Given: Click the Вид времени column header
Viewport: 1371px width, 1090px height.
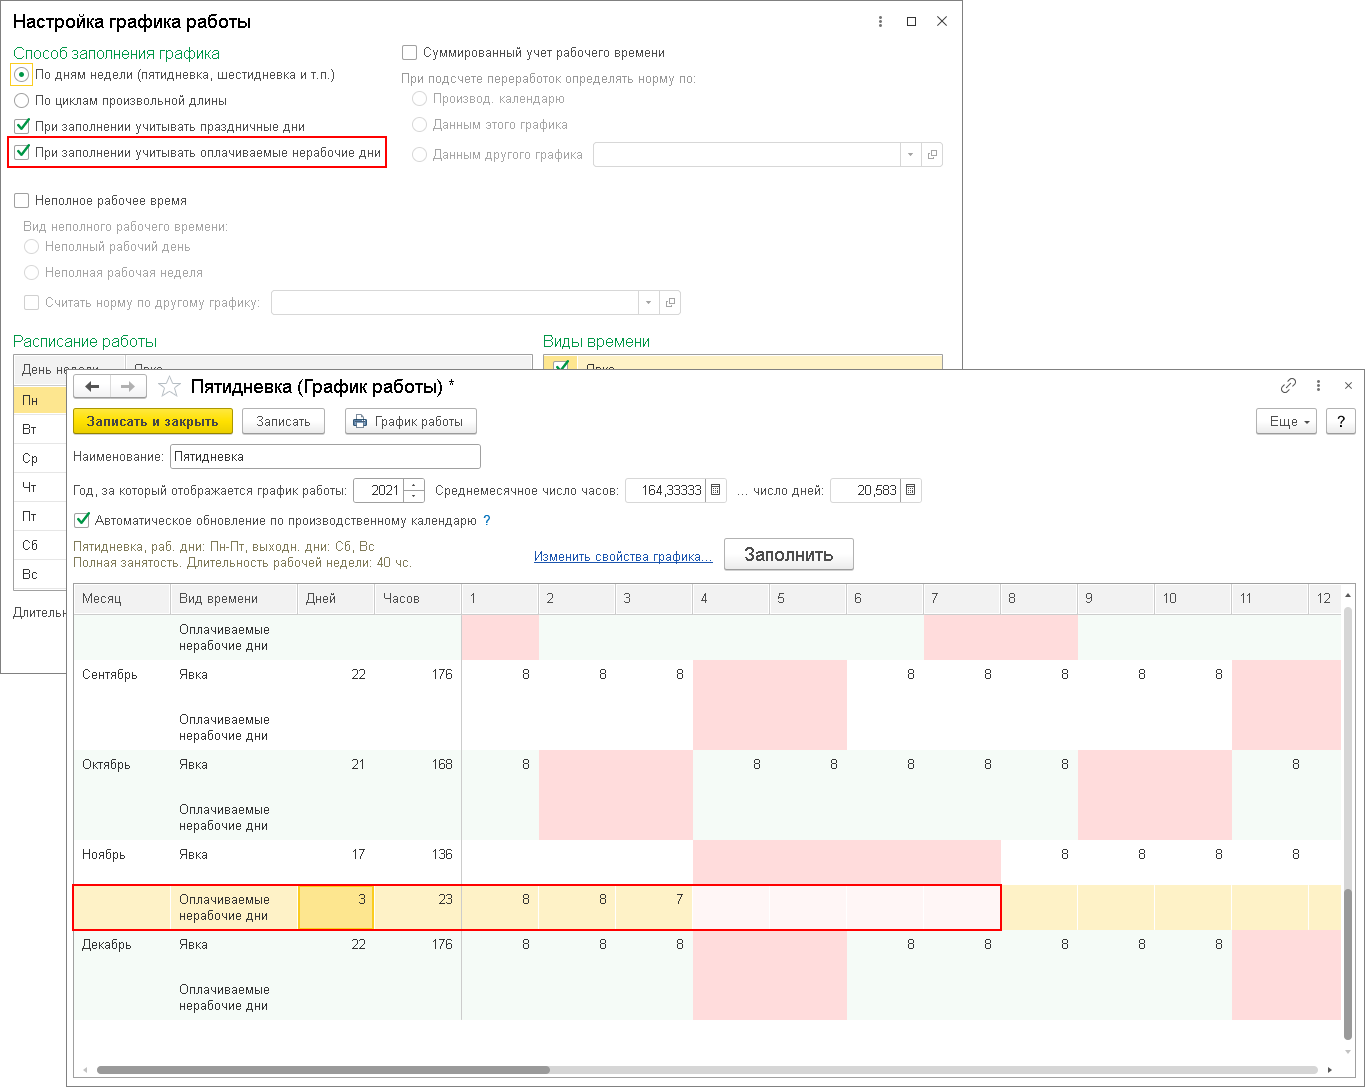Looking at the screenshot, I should (234, 598).
